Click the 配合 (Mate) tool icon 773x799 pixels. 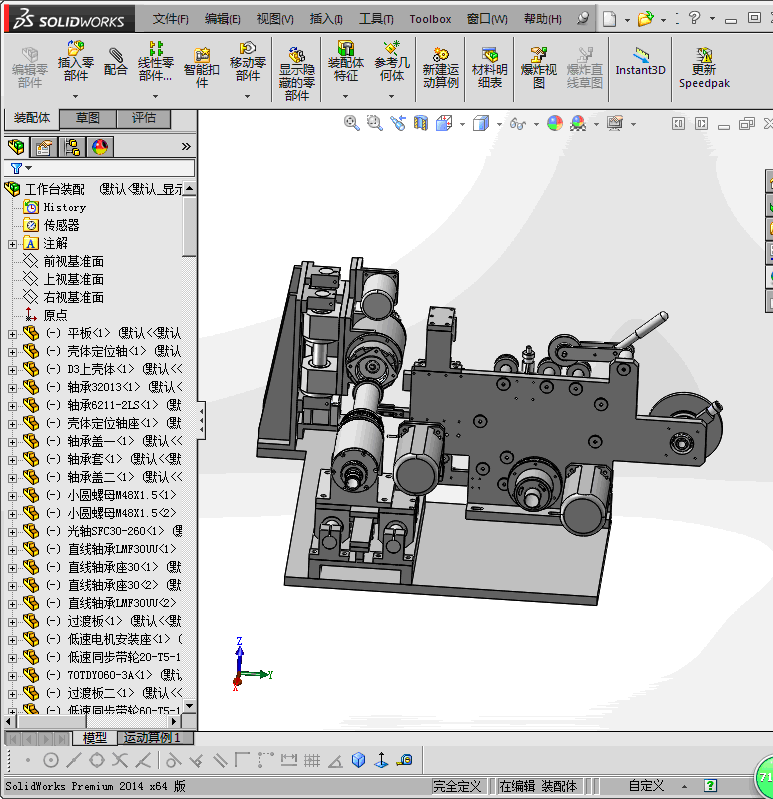point(116,60)
